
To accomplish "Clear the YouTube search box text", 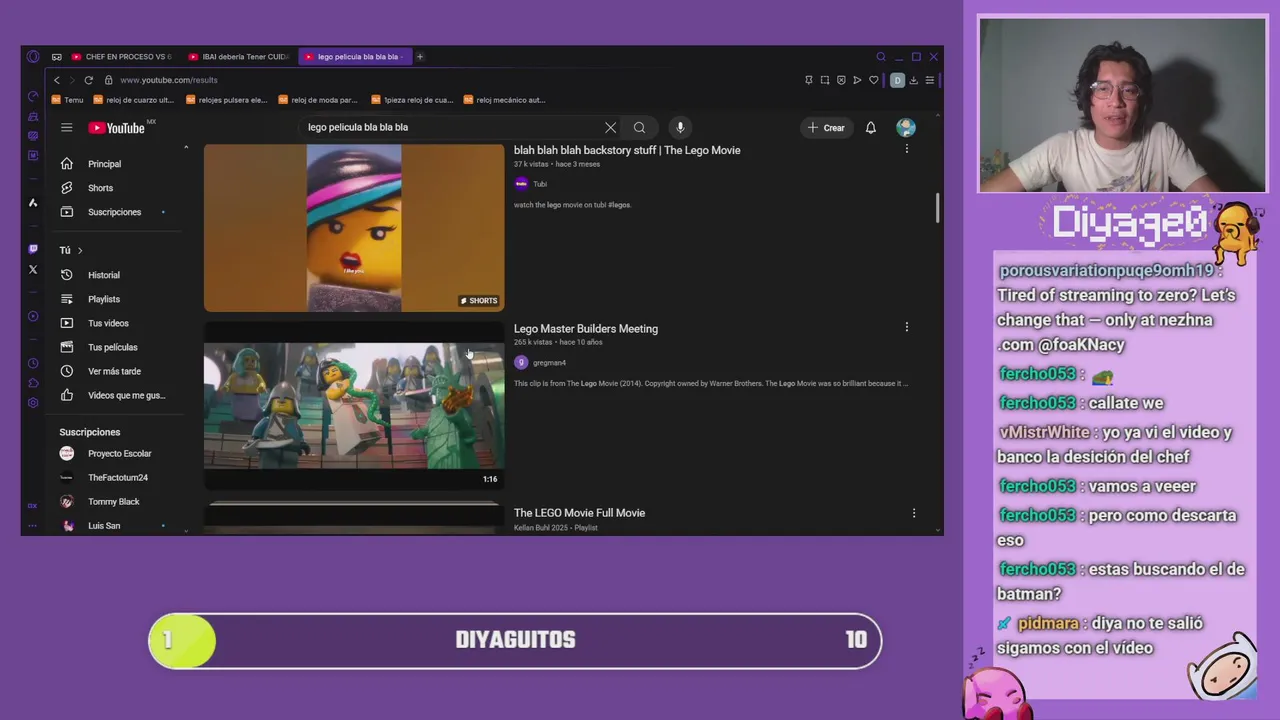I will 610,127.
